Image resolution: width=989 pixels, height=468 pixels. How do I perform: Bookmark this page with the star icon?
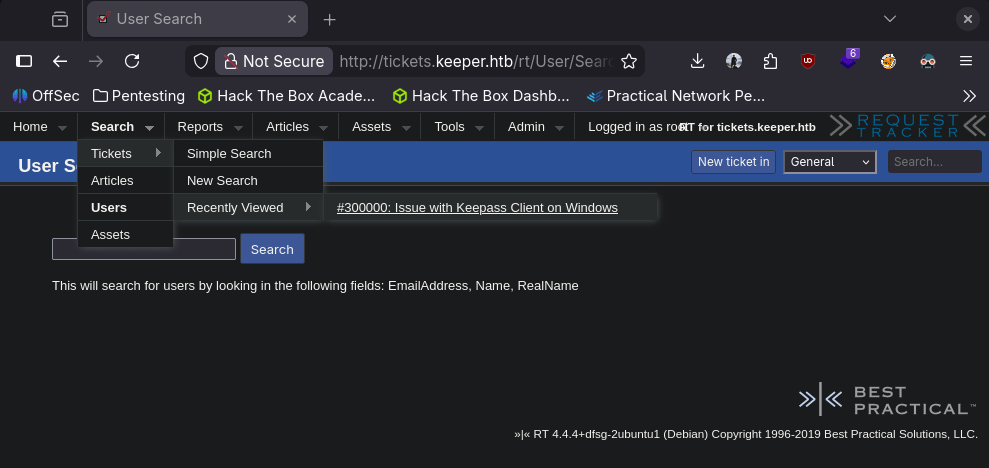[629, 61]
